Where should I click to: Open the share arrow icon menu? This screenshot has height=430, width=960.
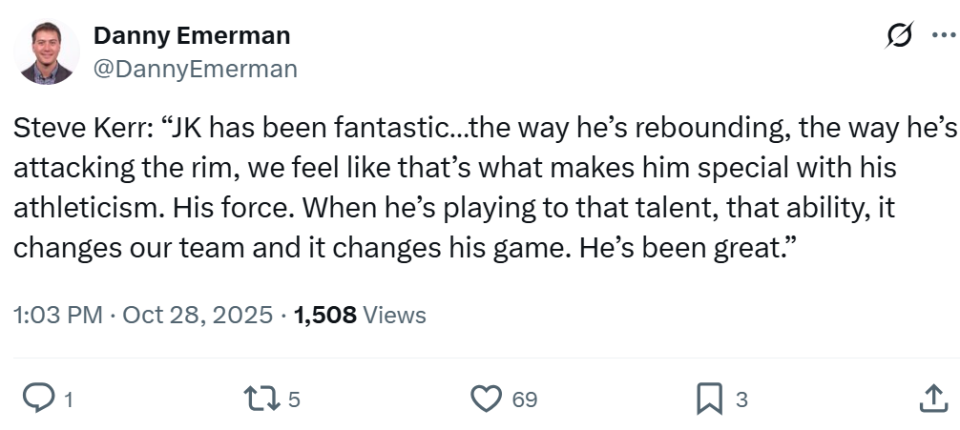tap(931, 400)
